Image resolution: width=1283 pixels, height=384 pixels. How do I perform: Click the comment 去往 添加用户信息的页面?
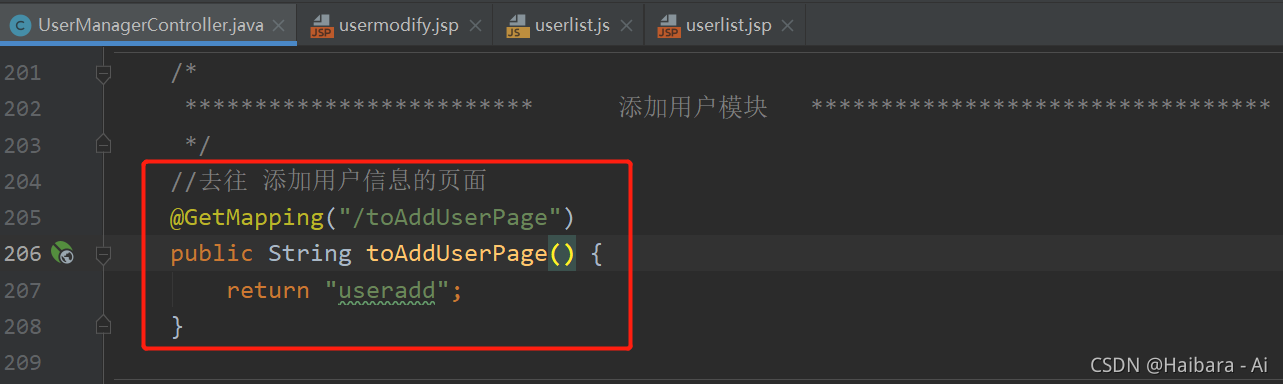click(x=329, y=181)
